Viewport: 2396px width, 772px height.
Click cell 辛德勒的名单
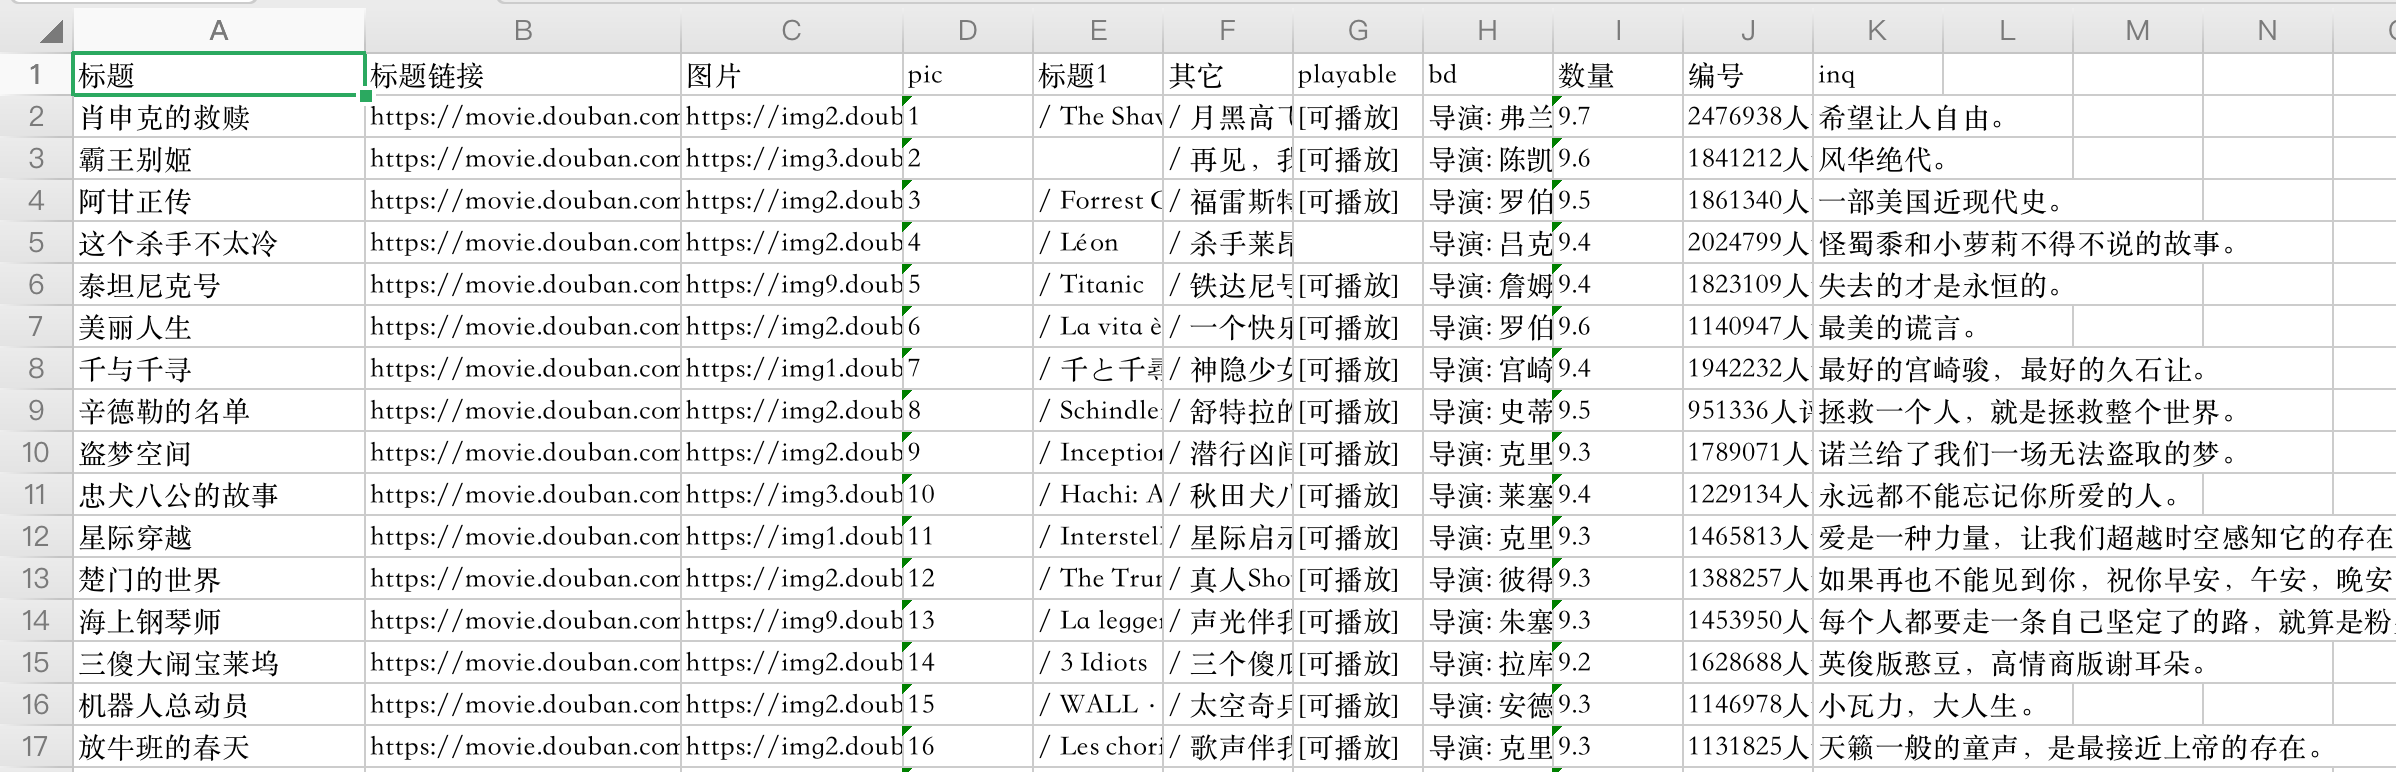219,411
